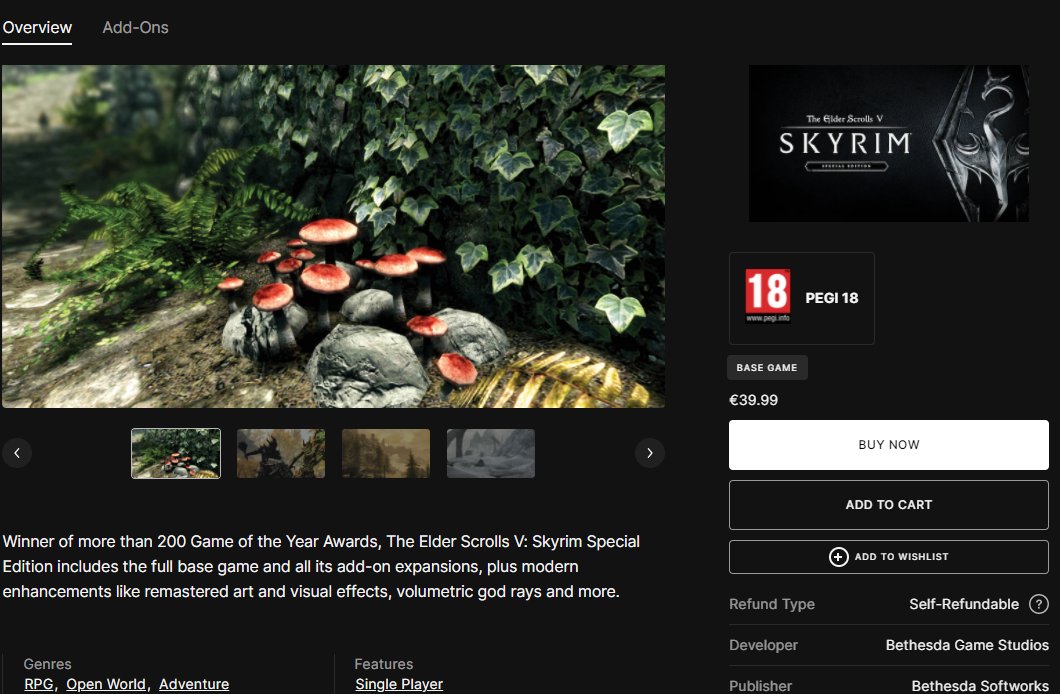Select the mushroom screenshot thumbnail
The width and height of the screenshot is (1060, 694).
coord(175,453)
